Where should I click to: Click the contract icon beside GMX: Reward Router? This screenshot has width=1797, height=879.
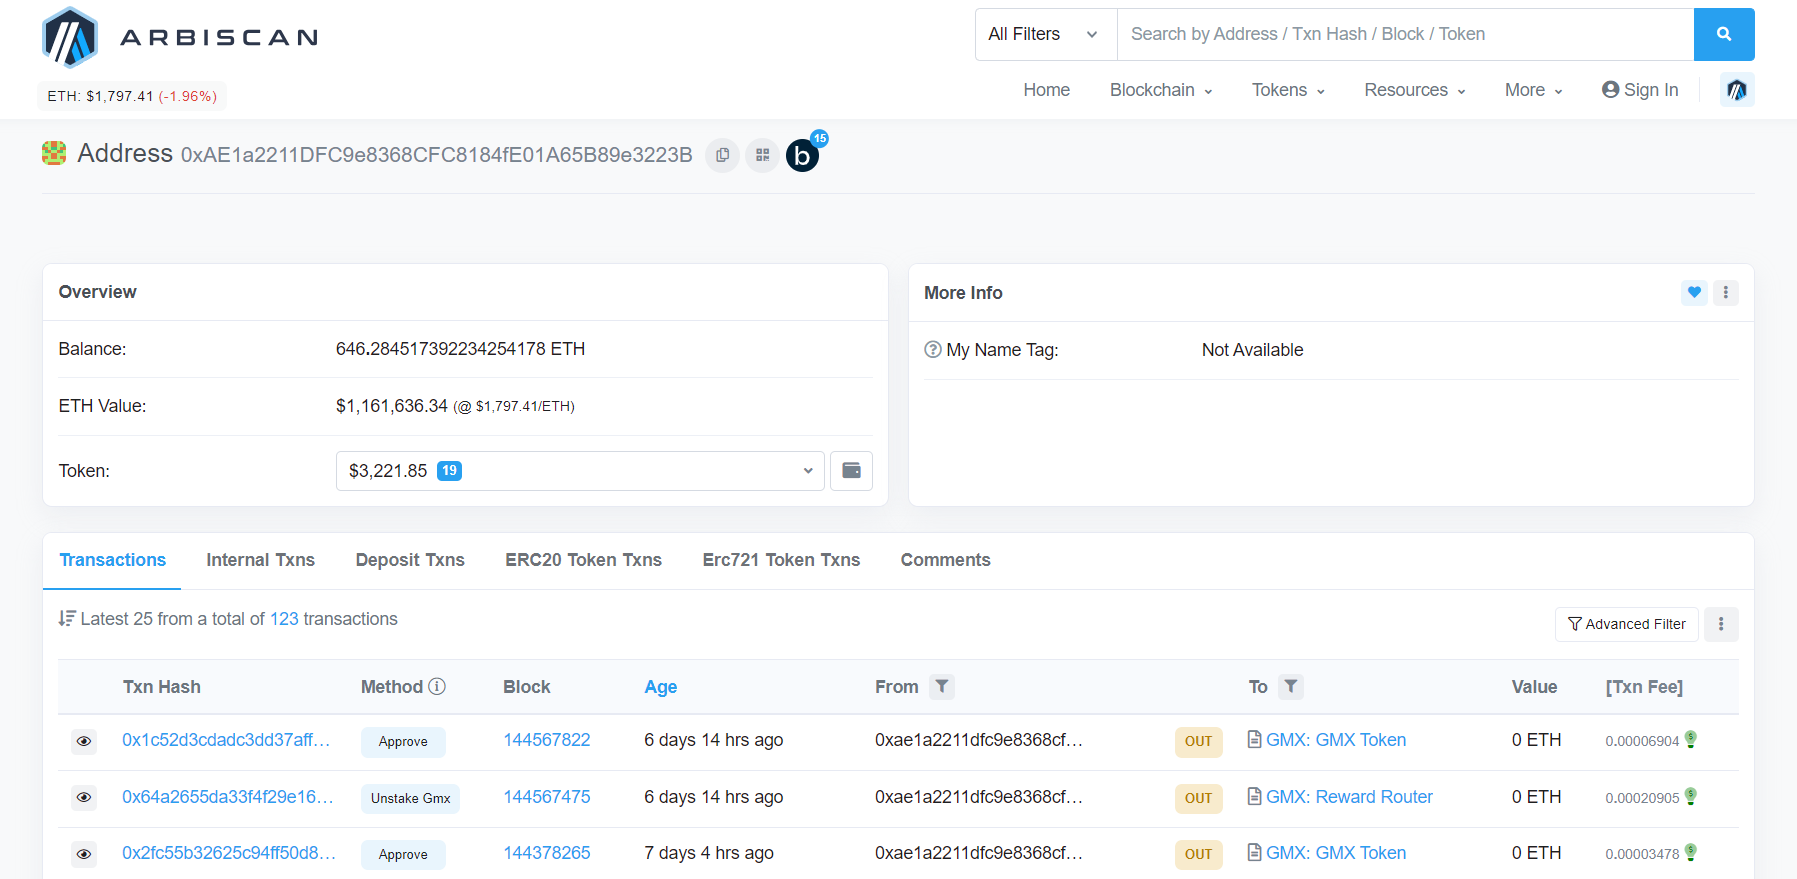tap(1254, 796)
